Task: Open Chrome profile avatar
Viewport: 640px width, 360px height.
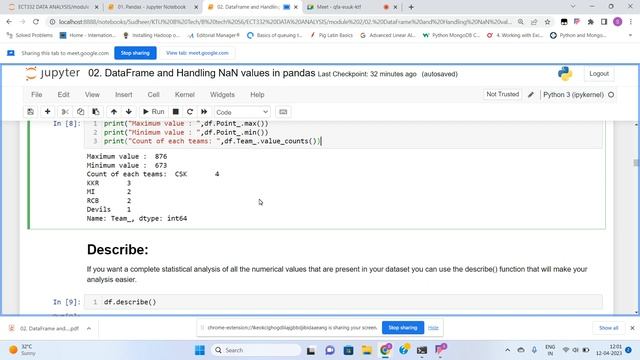Action: click(618, 22)
